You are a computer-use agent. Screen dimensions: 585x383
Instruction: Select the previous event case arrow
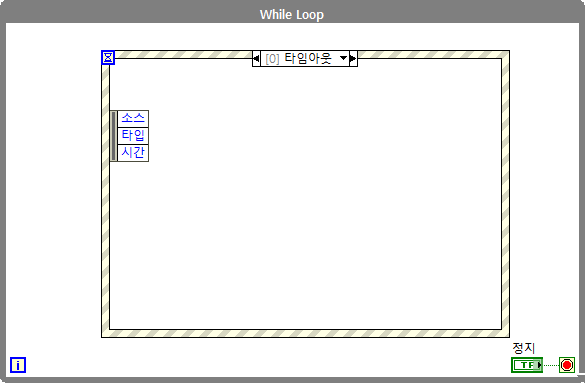click(x=256, y=59)
